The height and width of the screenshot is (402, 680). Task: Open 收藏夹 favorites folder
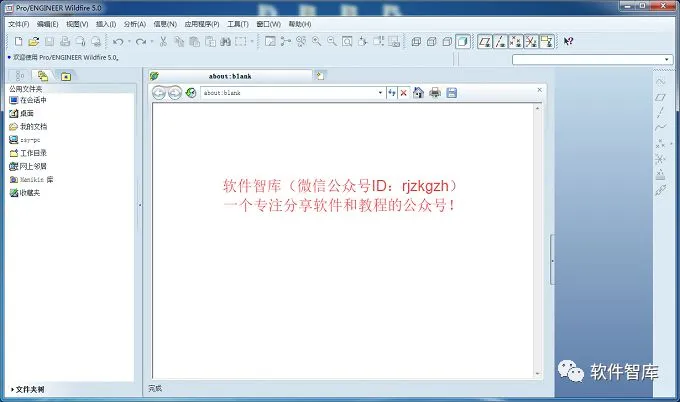(25, 193)
